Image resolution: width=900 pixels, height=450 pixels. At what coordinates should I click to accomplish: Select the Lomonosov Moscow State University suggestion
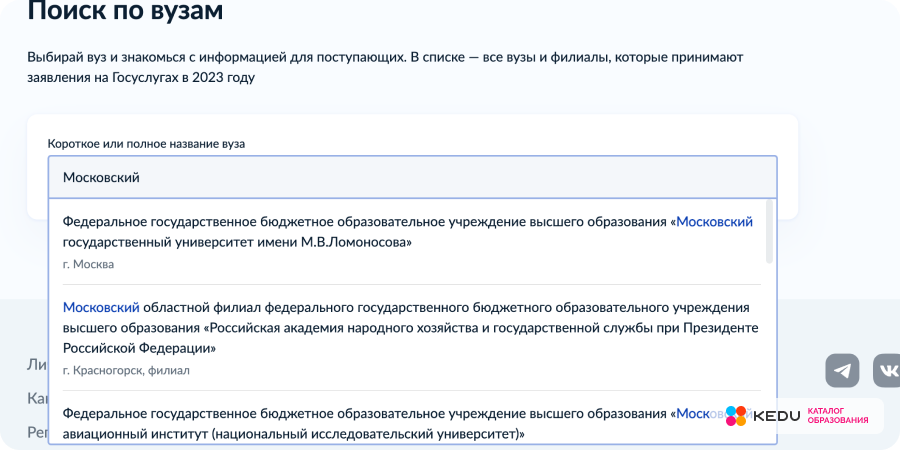point(400,232)
